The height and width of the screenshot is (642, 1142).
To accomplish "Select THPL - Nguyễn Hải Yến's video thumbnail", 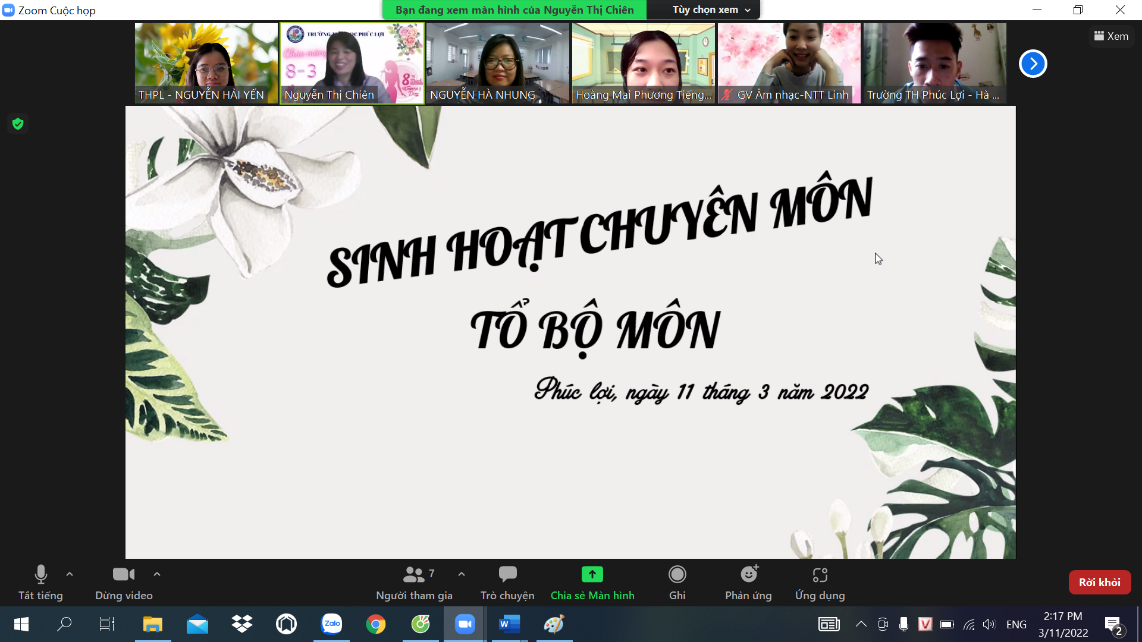I will point(206,63).
